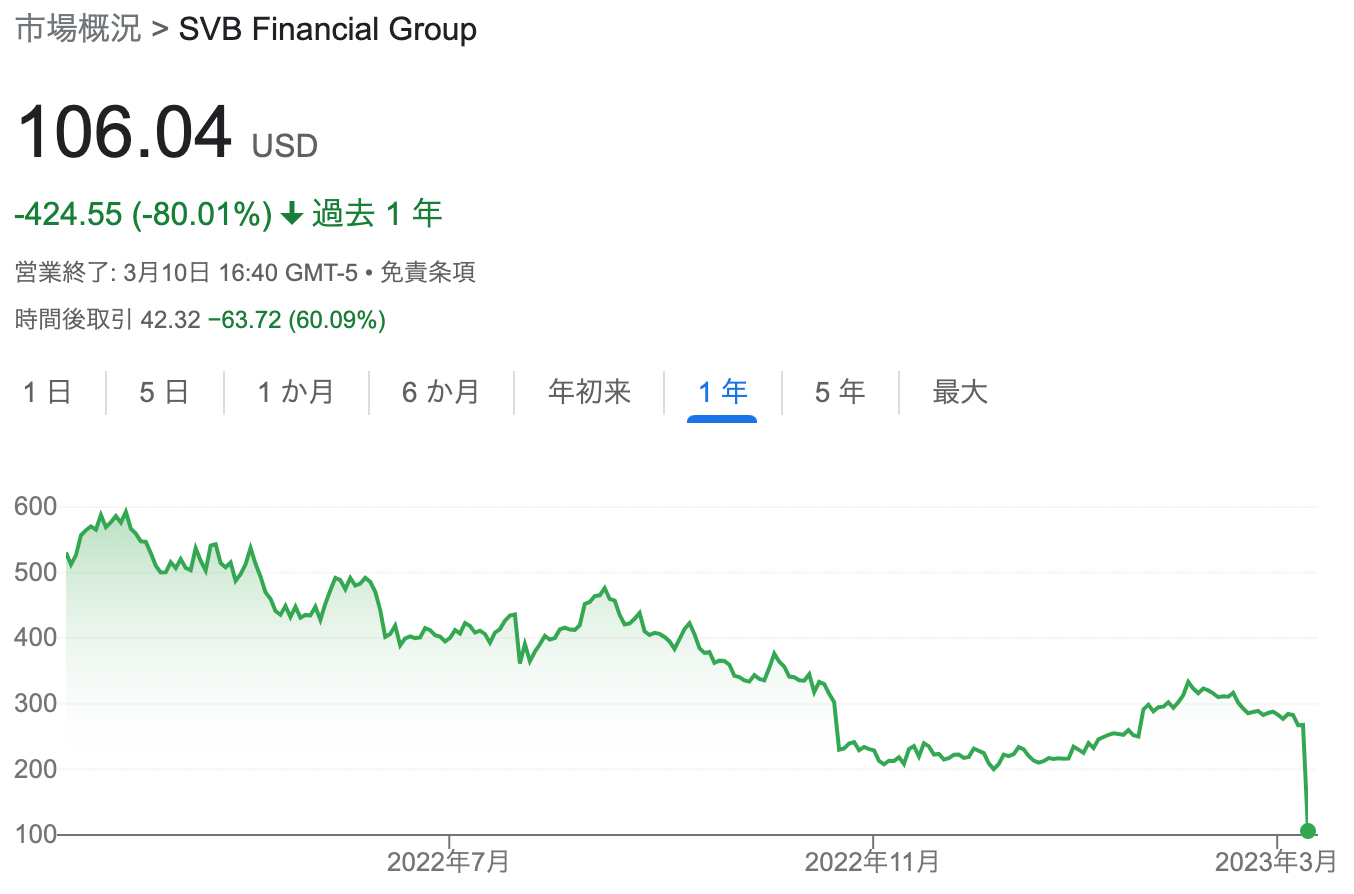This screenshot has width=1354, height=894.
Task: Click the 106.04 current price
Action: tap(124, 132)
